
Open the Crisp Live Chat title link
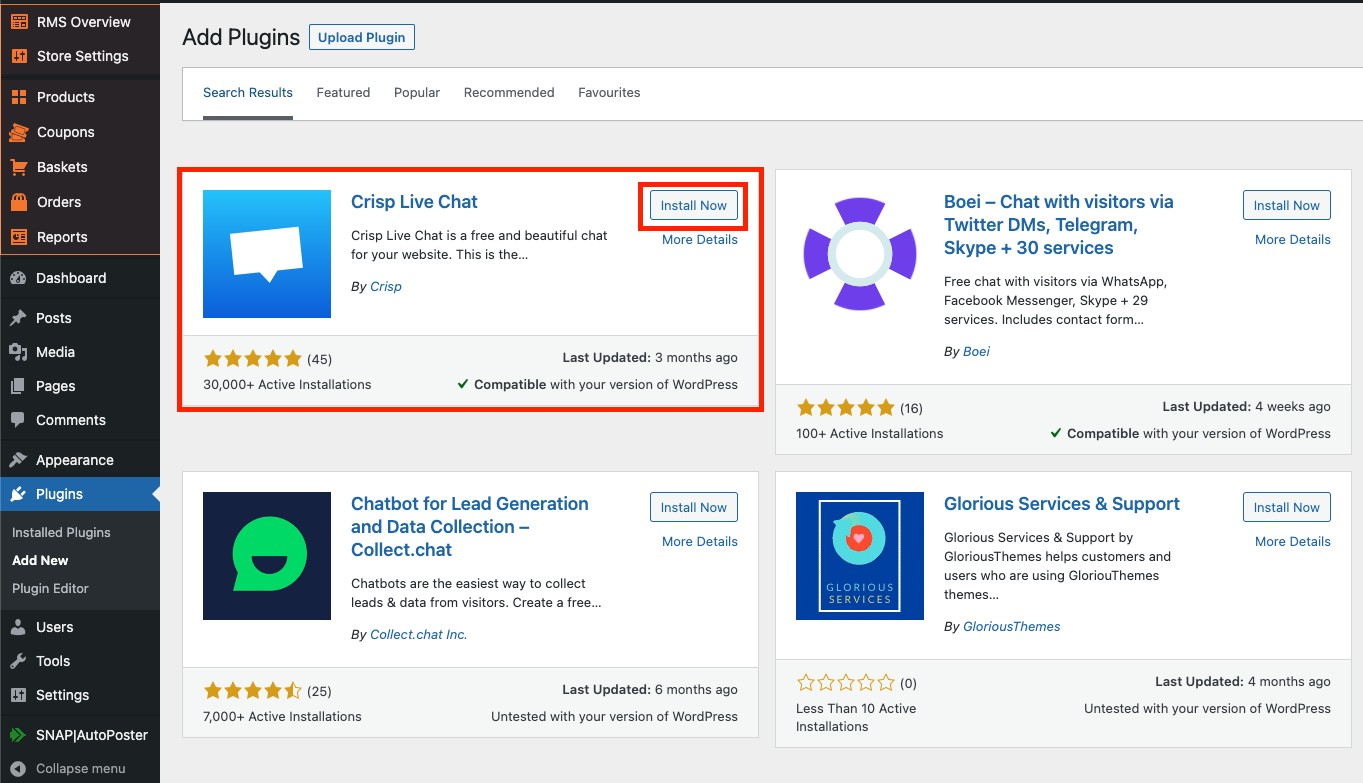click(414, 202)
